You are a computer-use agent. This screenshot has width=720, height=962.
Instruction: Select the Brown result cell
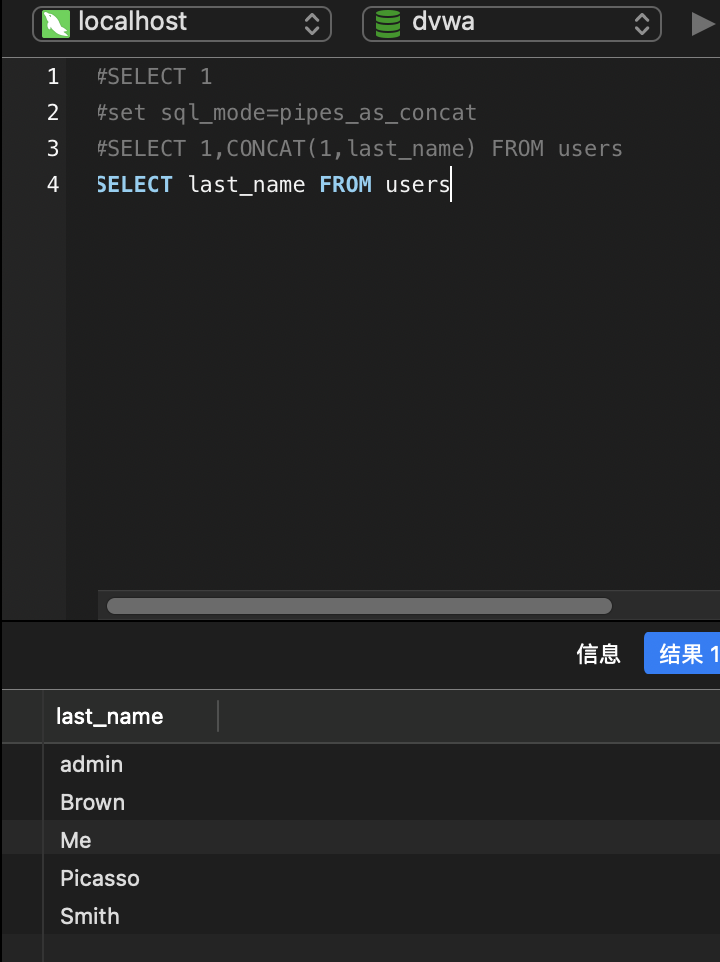coord(93,802)
